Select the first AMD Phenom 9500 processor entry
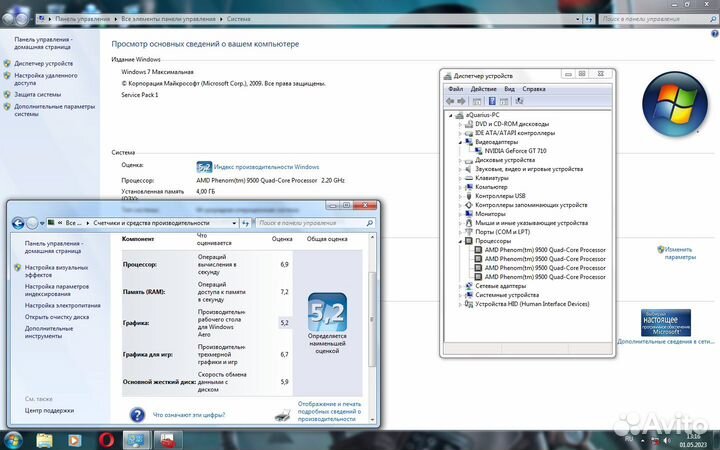Screen dimensions: 720x450 coord(545,250)
